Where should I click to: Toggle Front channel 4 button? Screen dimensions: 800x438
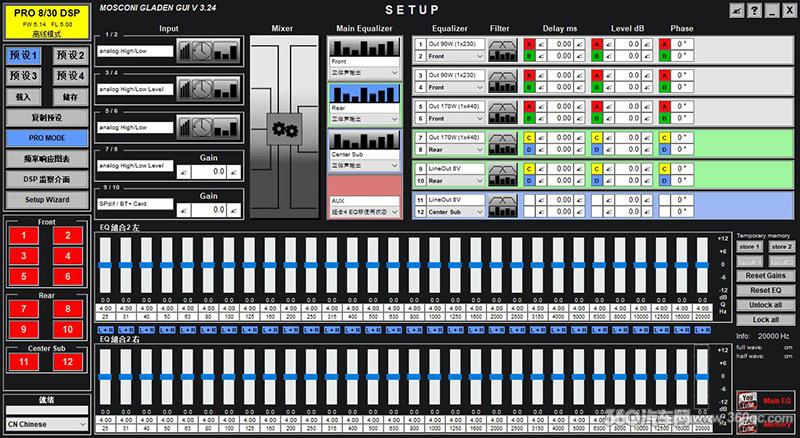click(x=68, y=256)
